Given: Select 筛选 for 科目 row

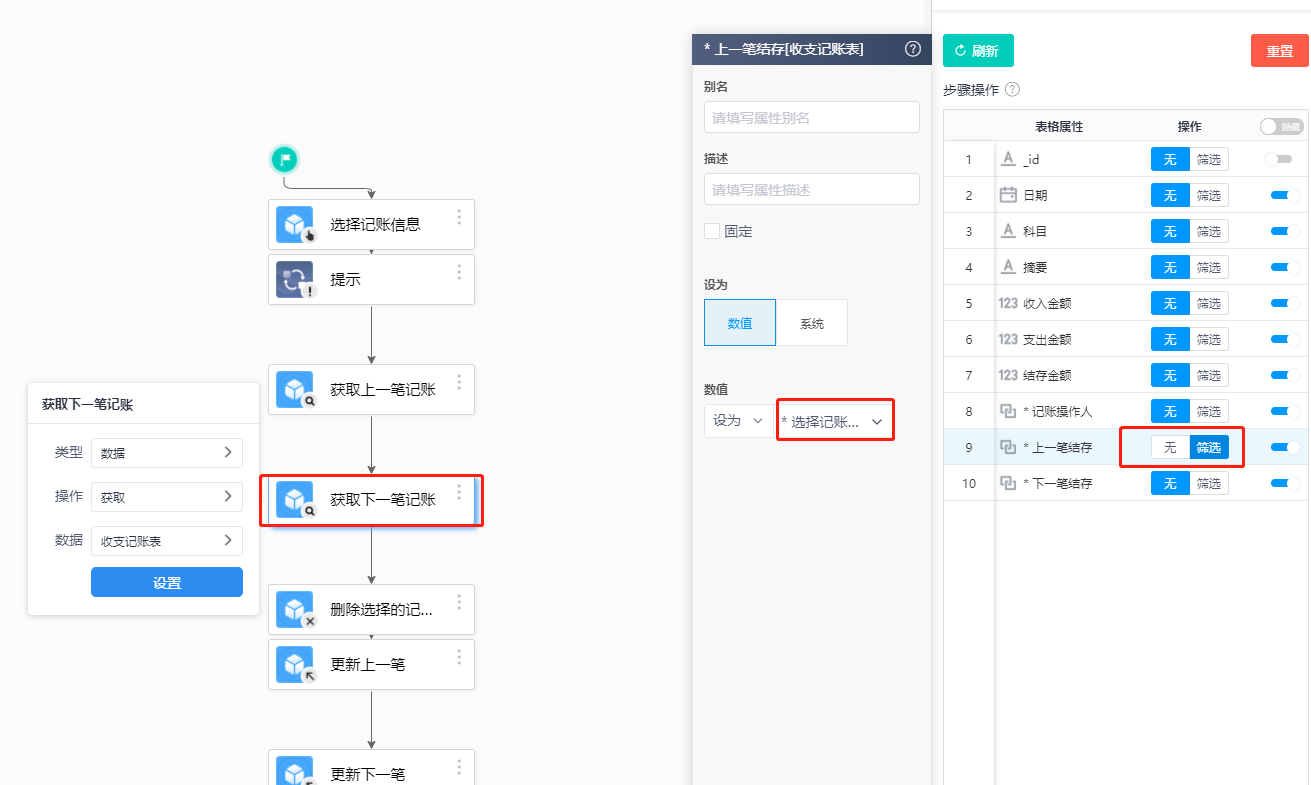Looking at the screenshot, I should [1209, 231].
